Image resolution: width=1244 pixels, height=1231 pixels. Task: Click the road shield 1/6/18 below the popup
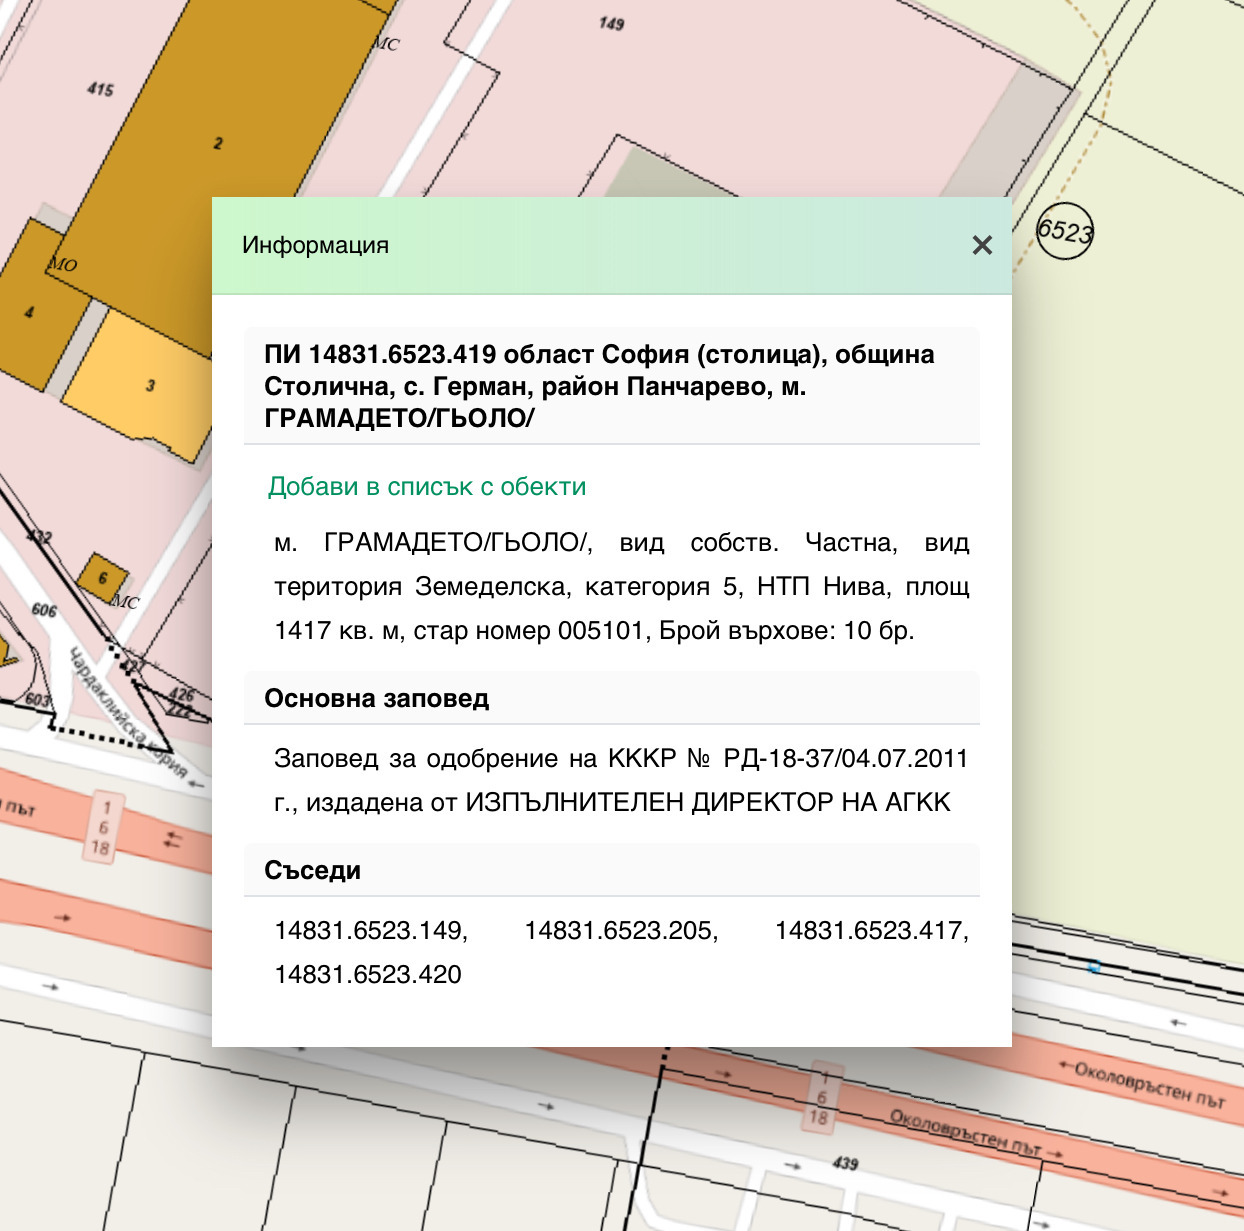pos(819,1098)
